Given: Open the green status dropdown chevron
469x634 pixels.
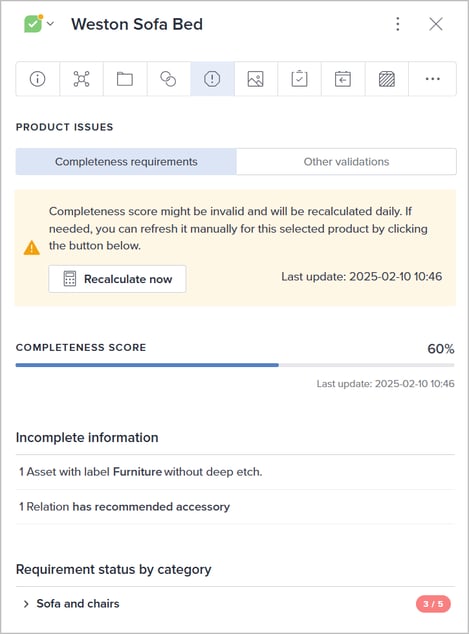Looking at the screenshot, I should pos(51,24).
